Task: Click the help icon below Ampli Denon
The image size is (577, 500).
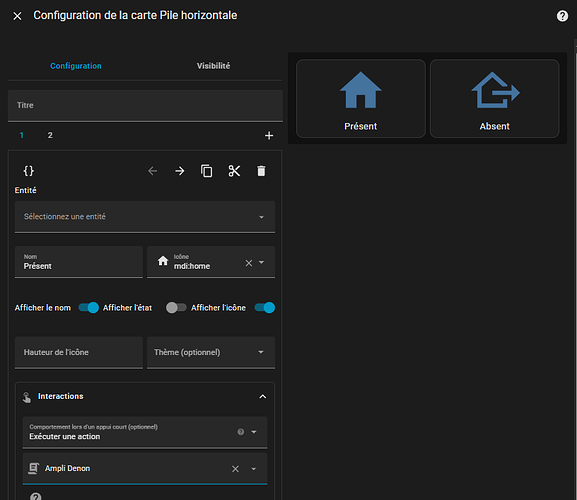Action: [x=36, y=496]
